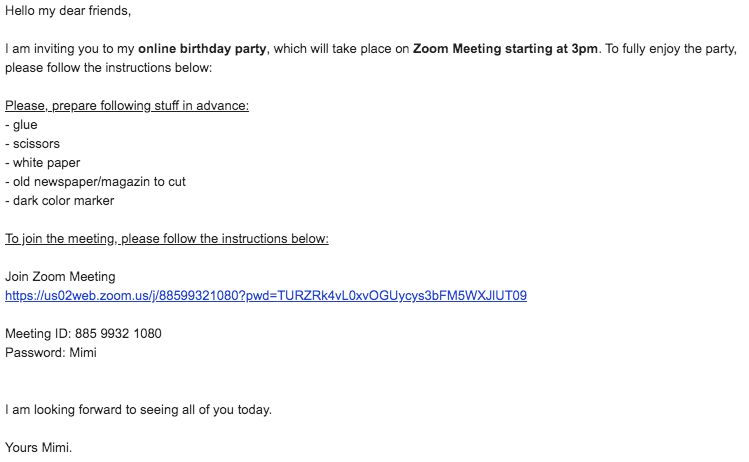This screenshot has width=749, height=462.
Task: Click the 'Hello my dear friends' greeting
Action: pos(68,11)
